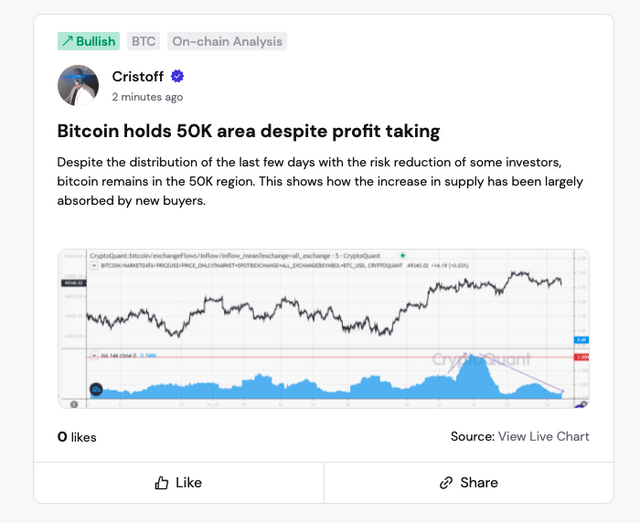Click the verified badge next to Cristoff
The width and height of the screenshot is (640, 523).
tap(178, 76)
